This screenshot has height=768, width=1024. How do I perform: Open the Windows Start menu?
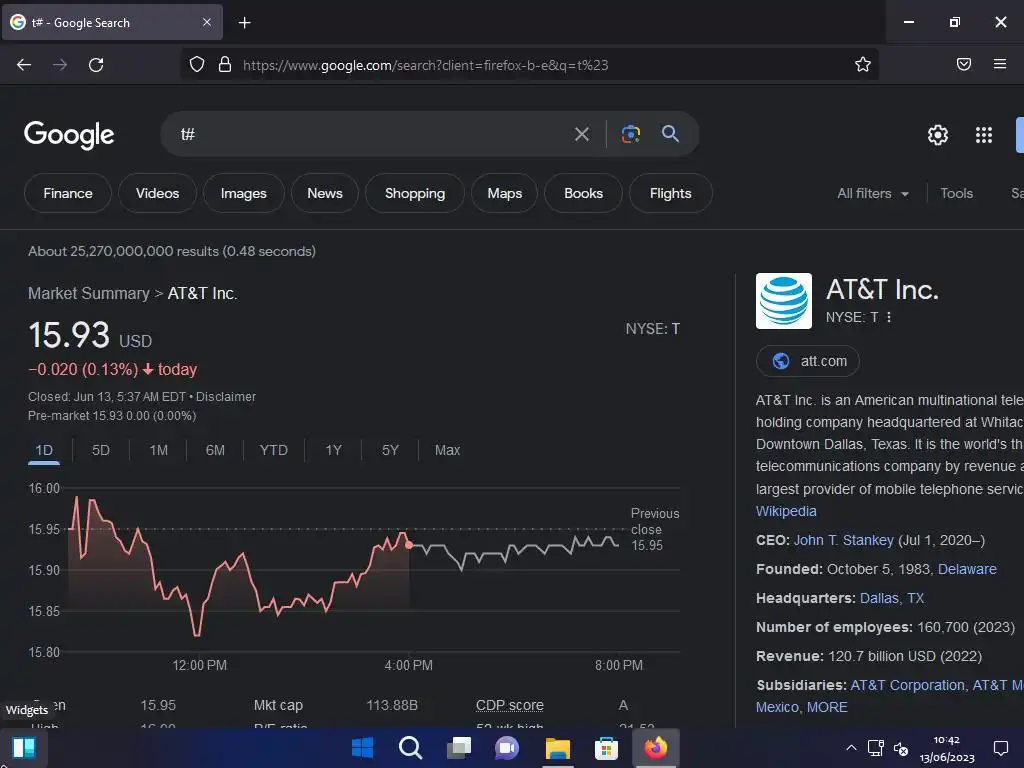click(x=362, y=748)
